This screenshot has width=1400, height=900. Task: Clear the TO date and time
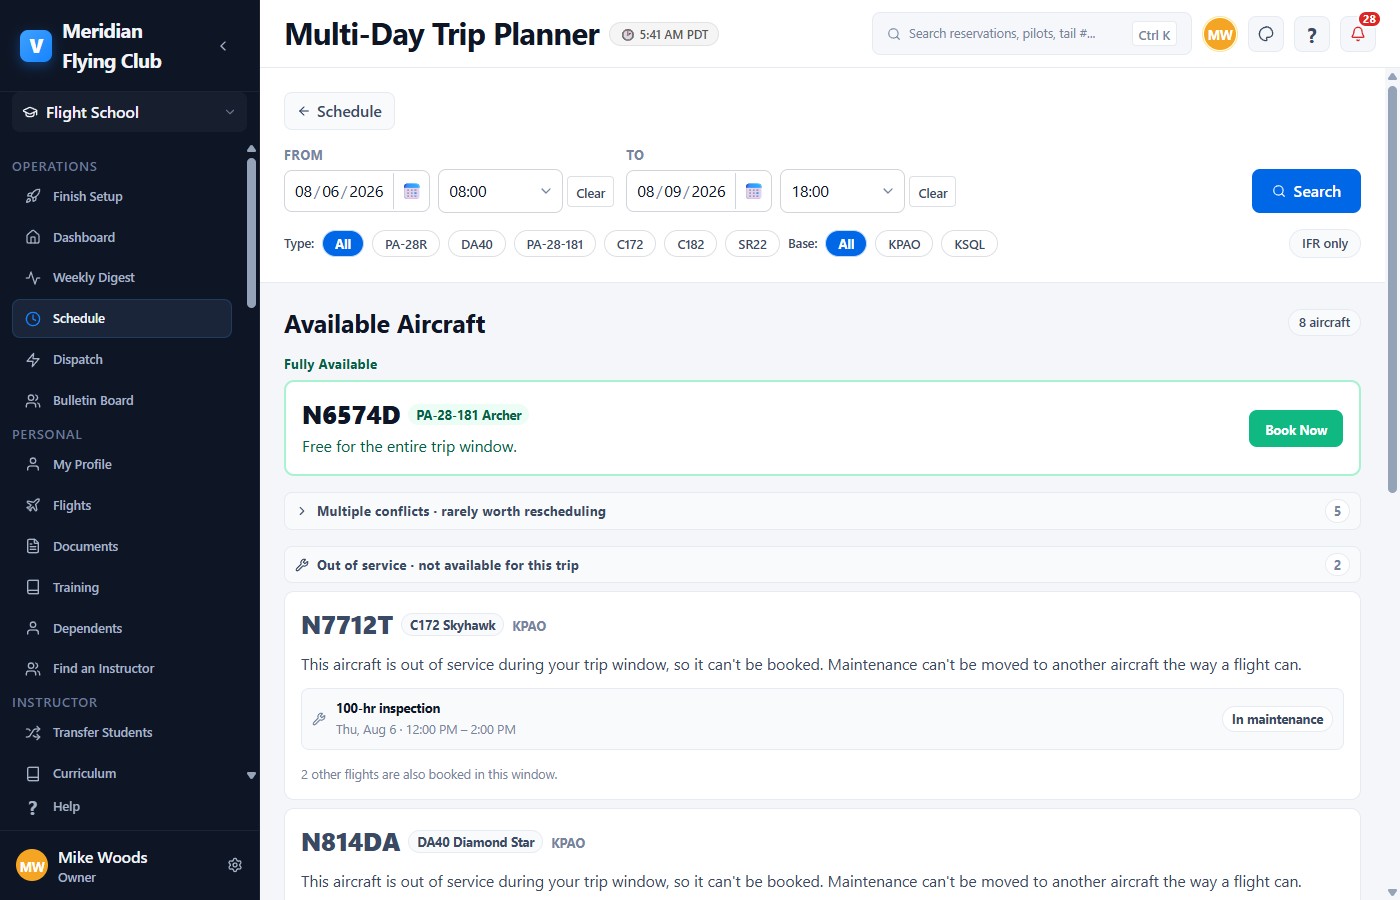click(x=933, y=193)
